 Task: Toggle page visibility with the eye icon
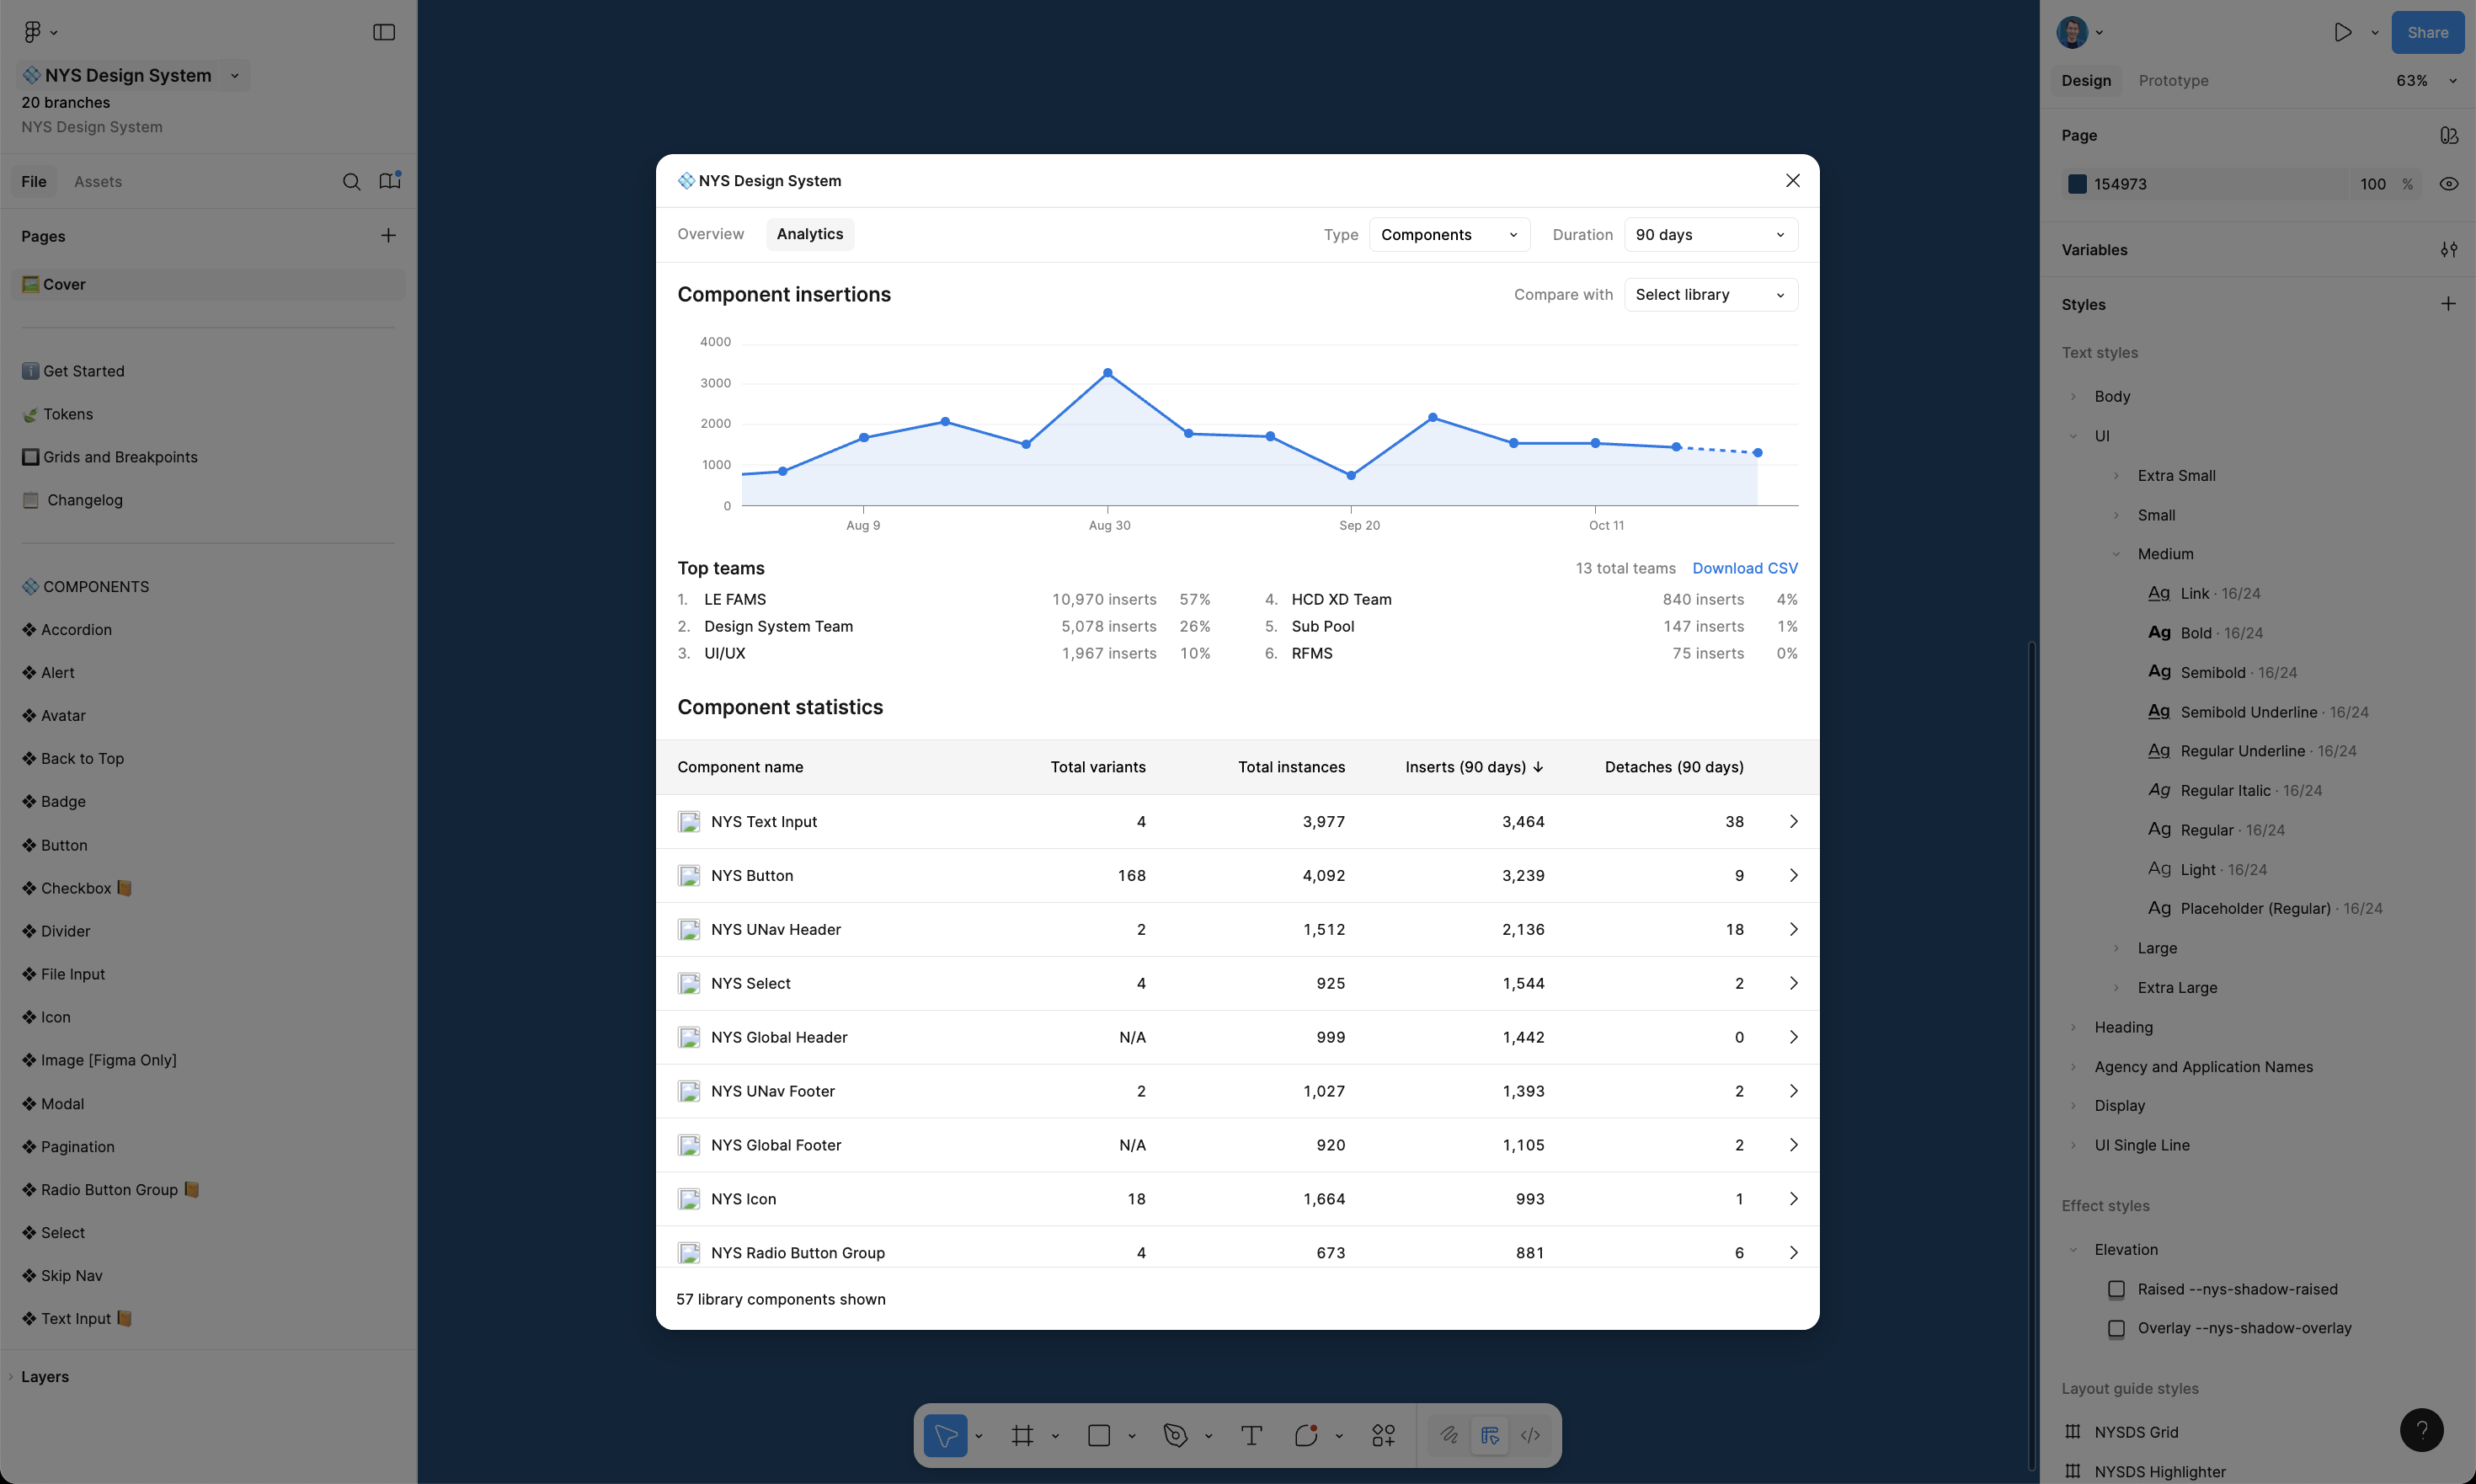(2449, 183)
